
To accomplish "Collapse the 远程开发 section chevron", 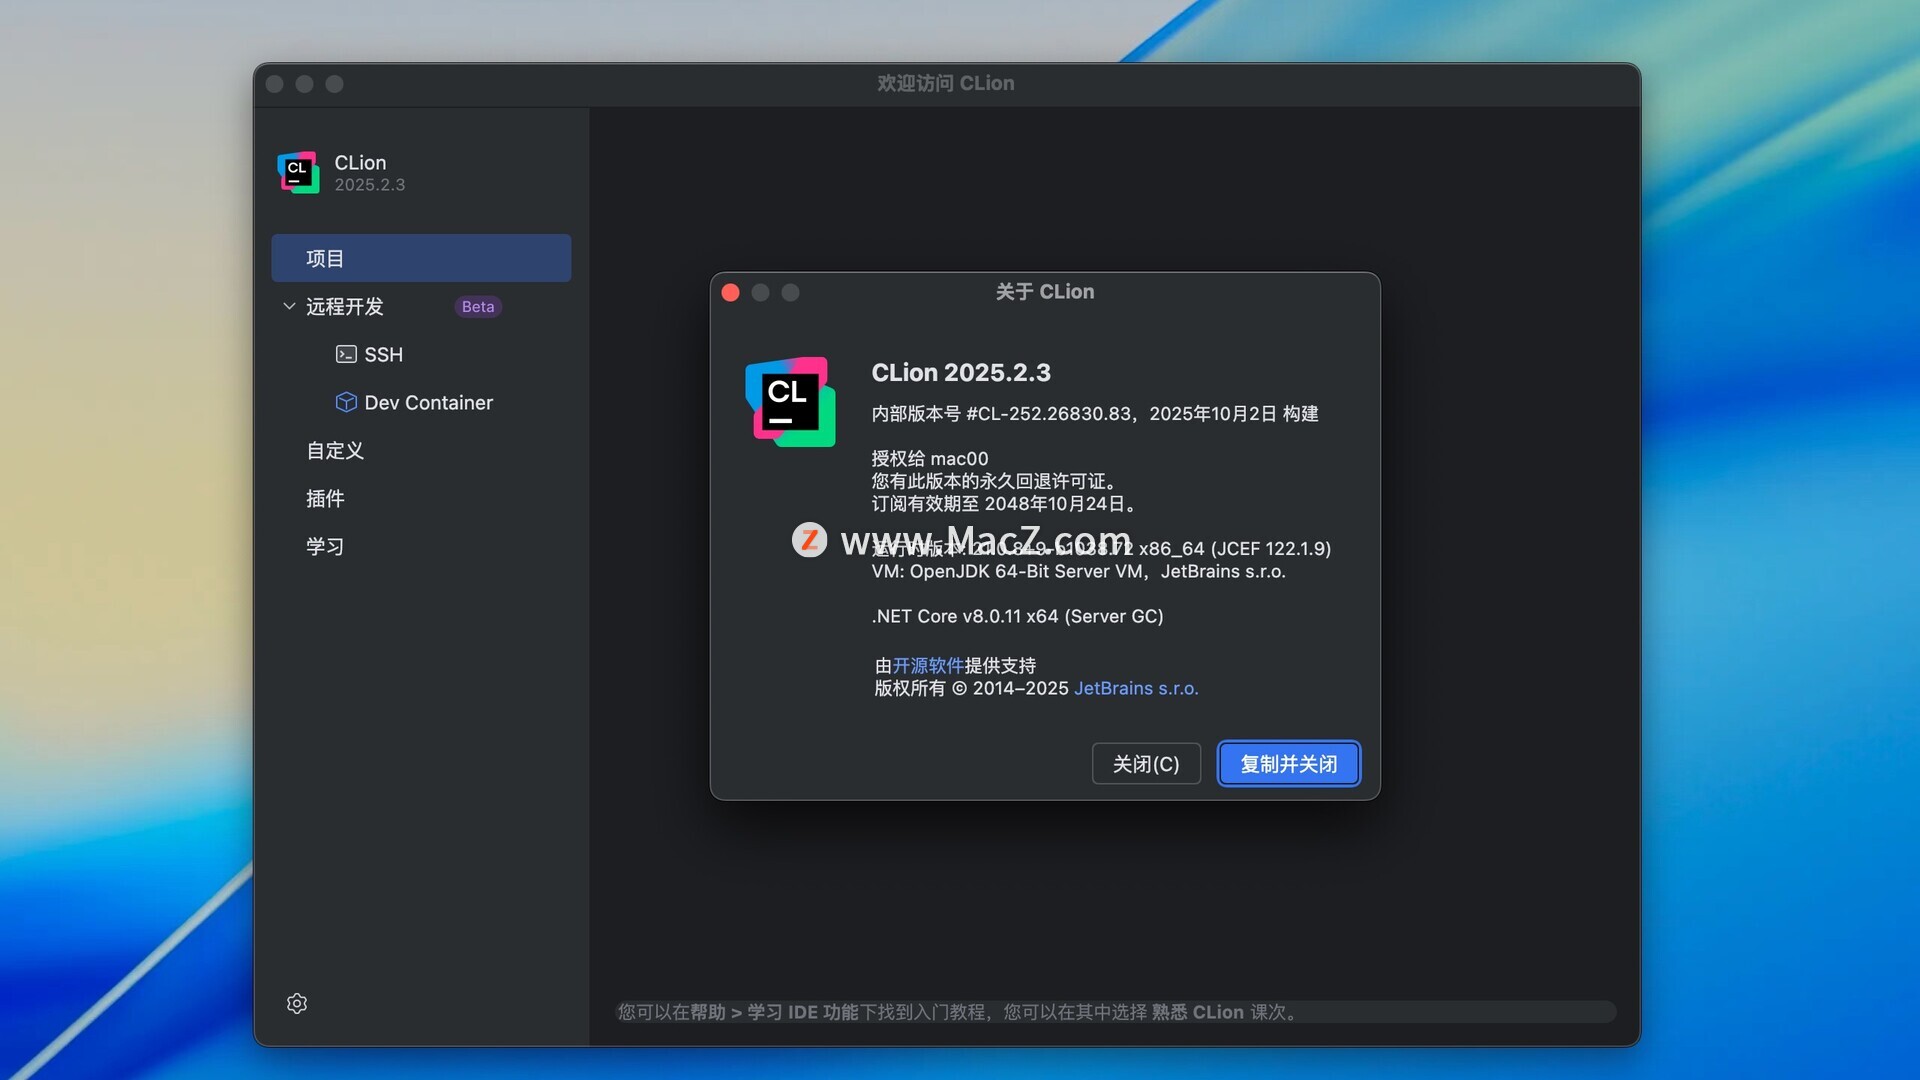I will 289,306.
